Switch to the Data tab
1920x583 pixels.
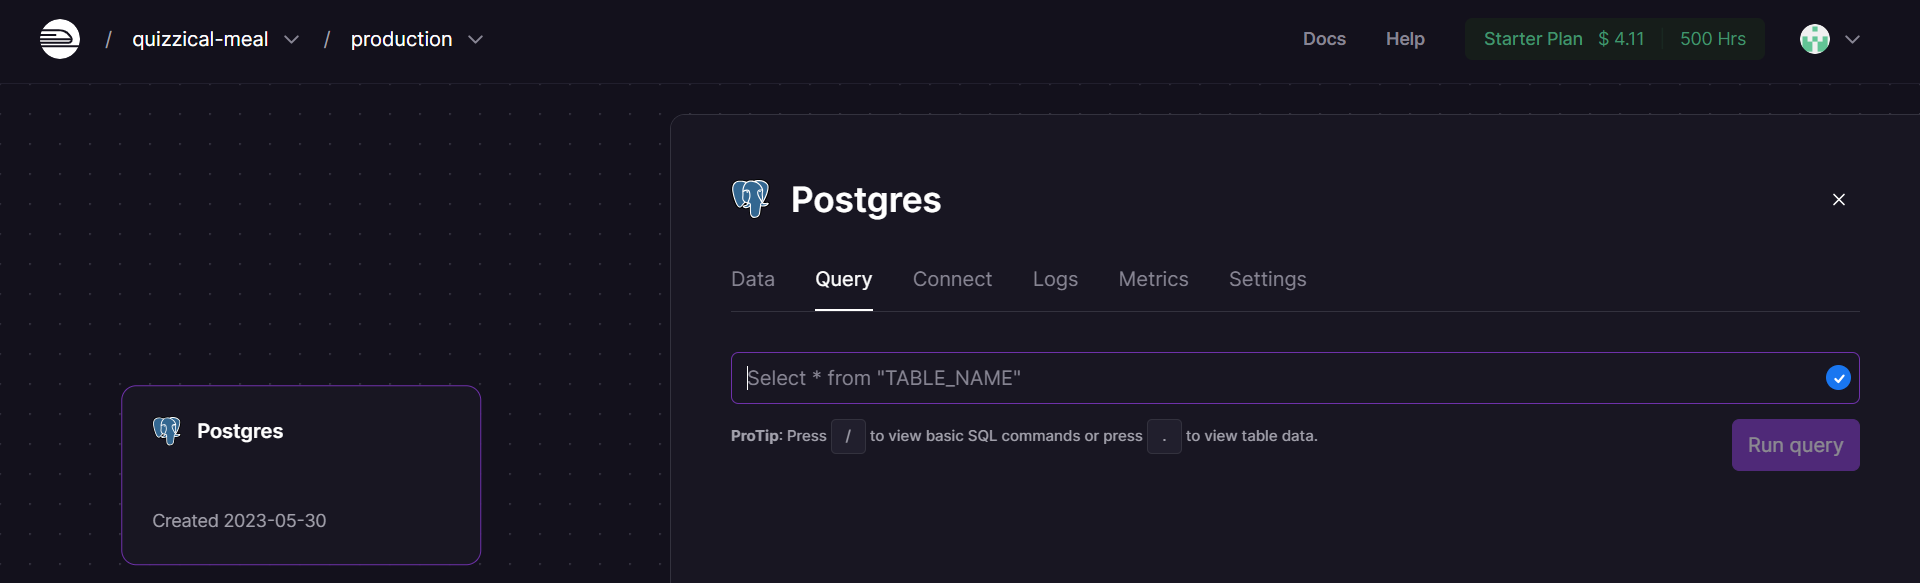click(x=753, y=279)
